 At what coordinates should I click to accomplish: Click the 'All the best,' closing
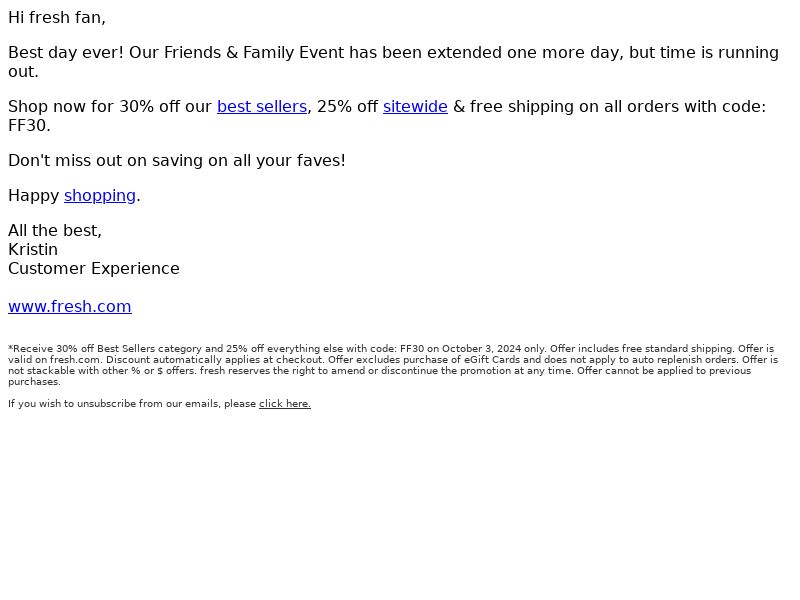[55, 231]
